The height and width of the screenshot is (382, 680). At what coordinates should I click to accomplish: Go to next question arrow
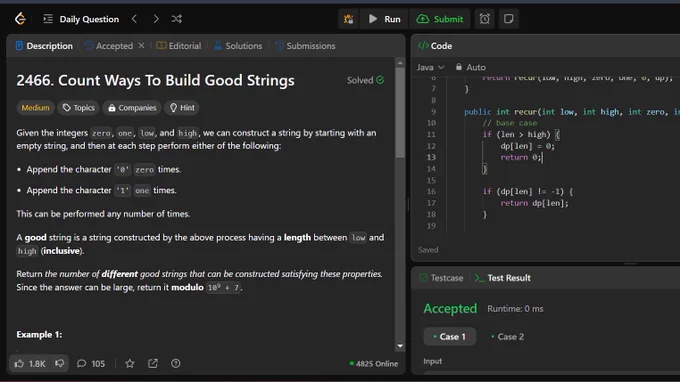pyautogui.click(x=156, y=19)
